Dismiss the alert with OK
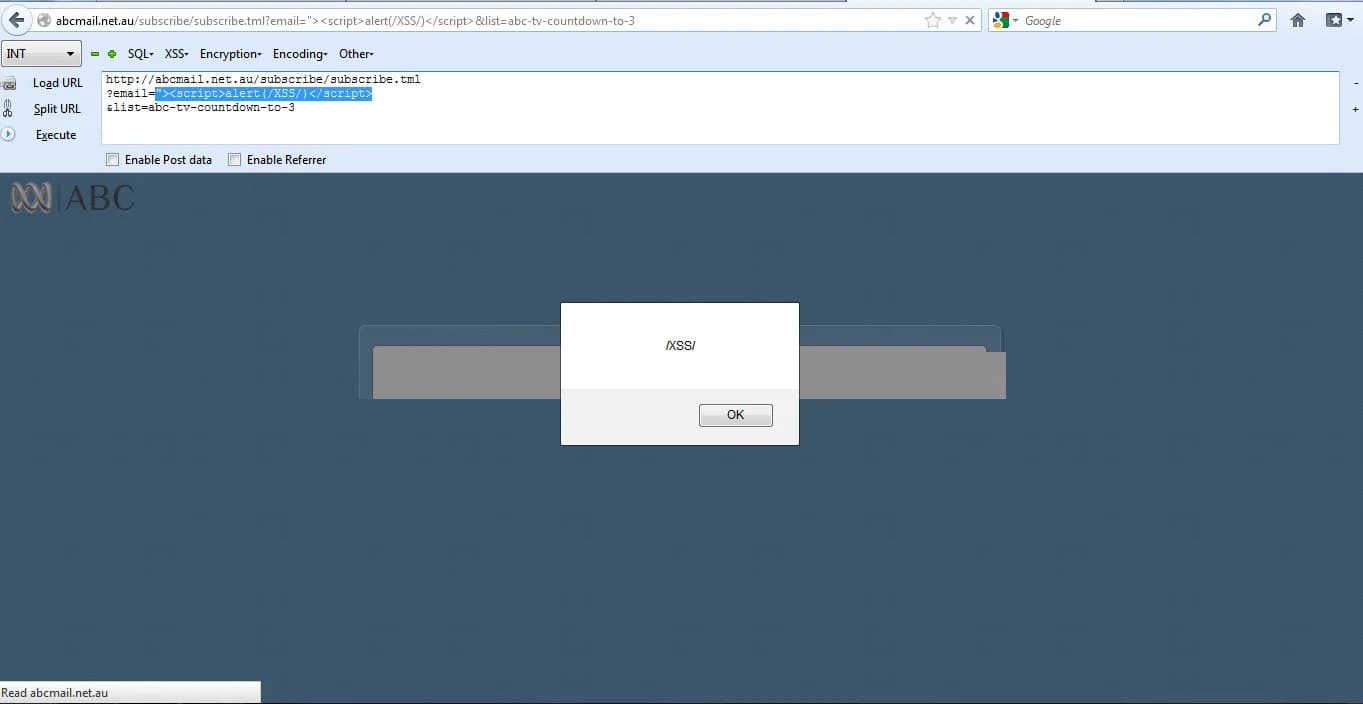Image resolution: width=1363 pixels, height=704 pixels. (x=736, y=415)
